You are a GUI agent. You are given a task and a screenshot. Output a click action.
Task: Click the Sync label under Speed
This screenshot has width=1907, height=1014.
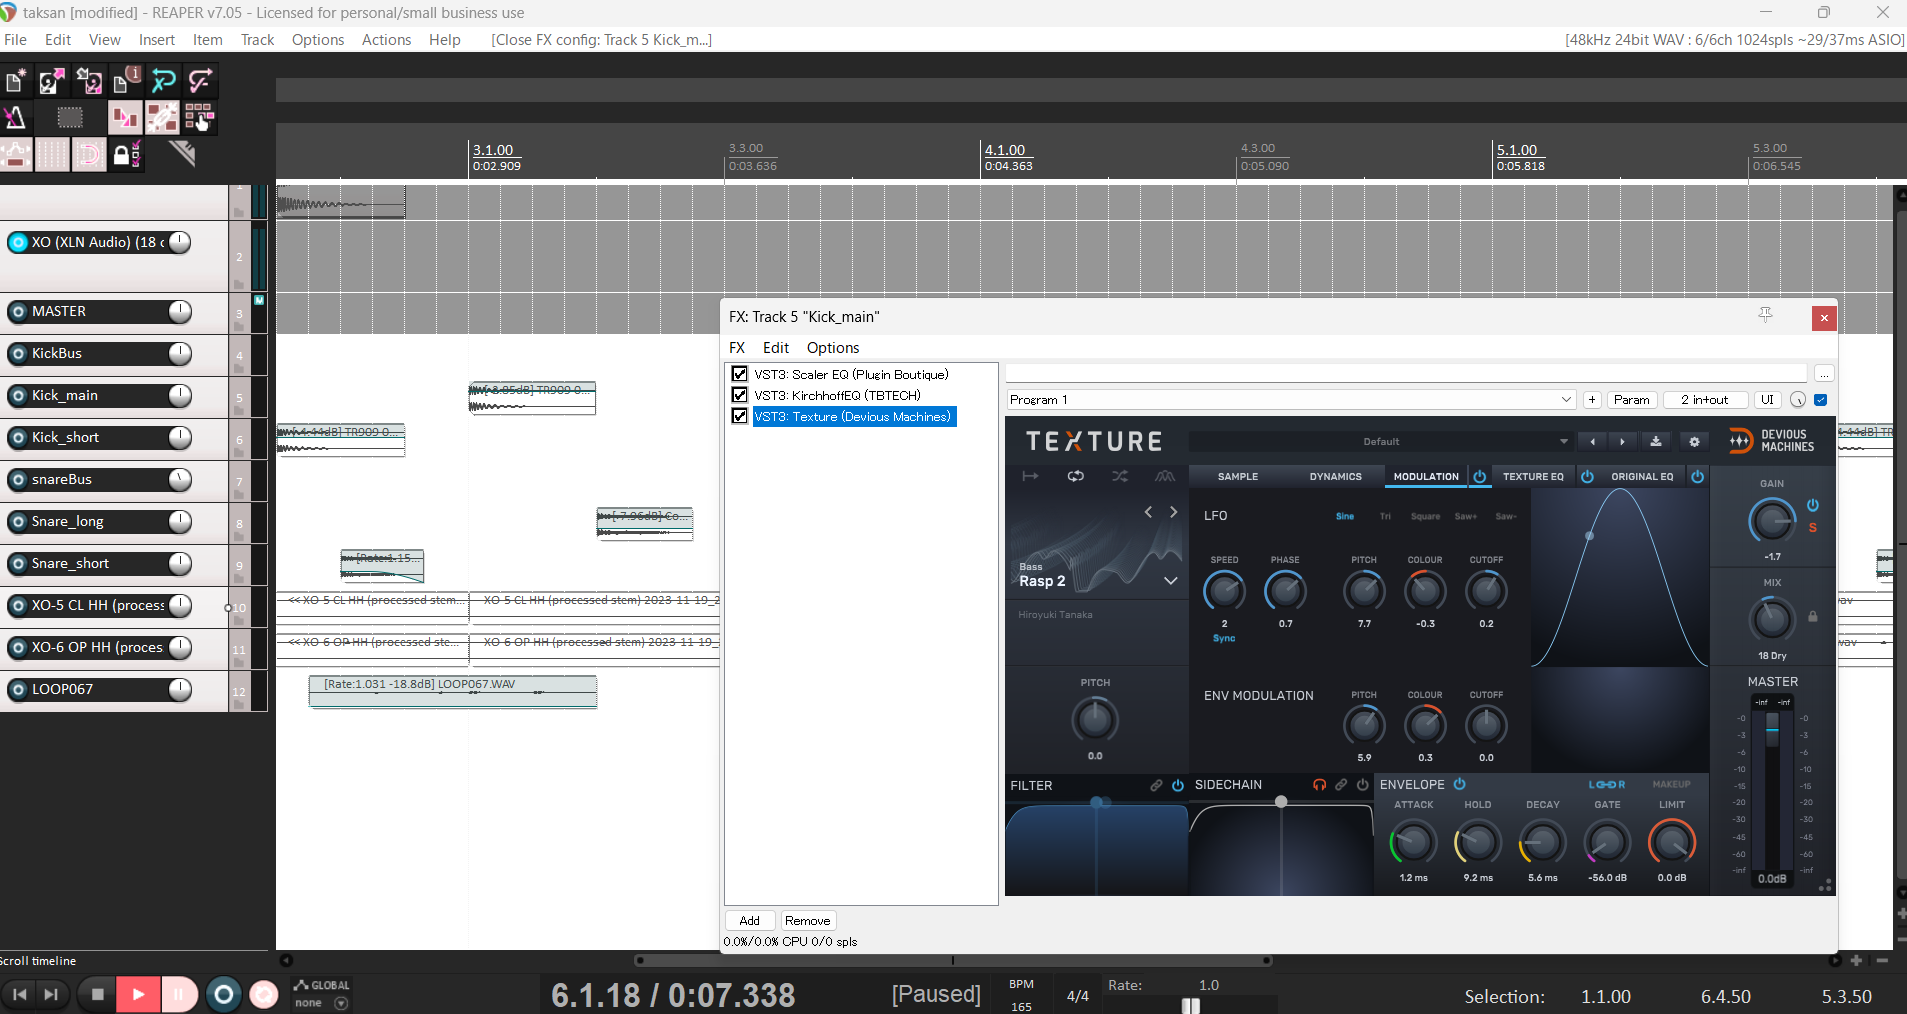coord(1224,638)
